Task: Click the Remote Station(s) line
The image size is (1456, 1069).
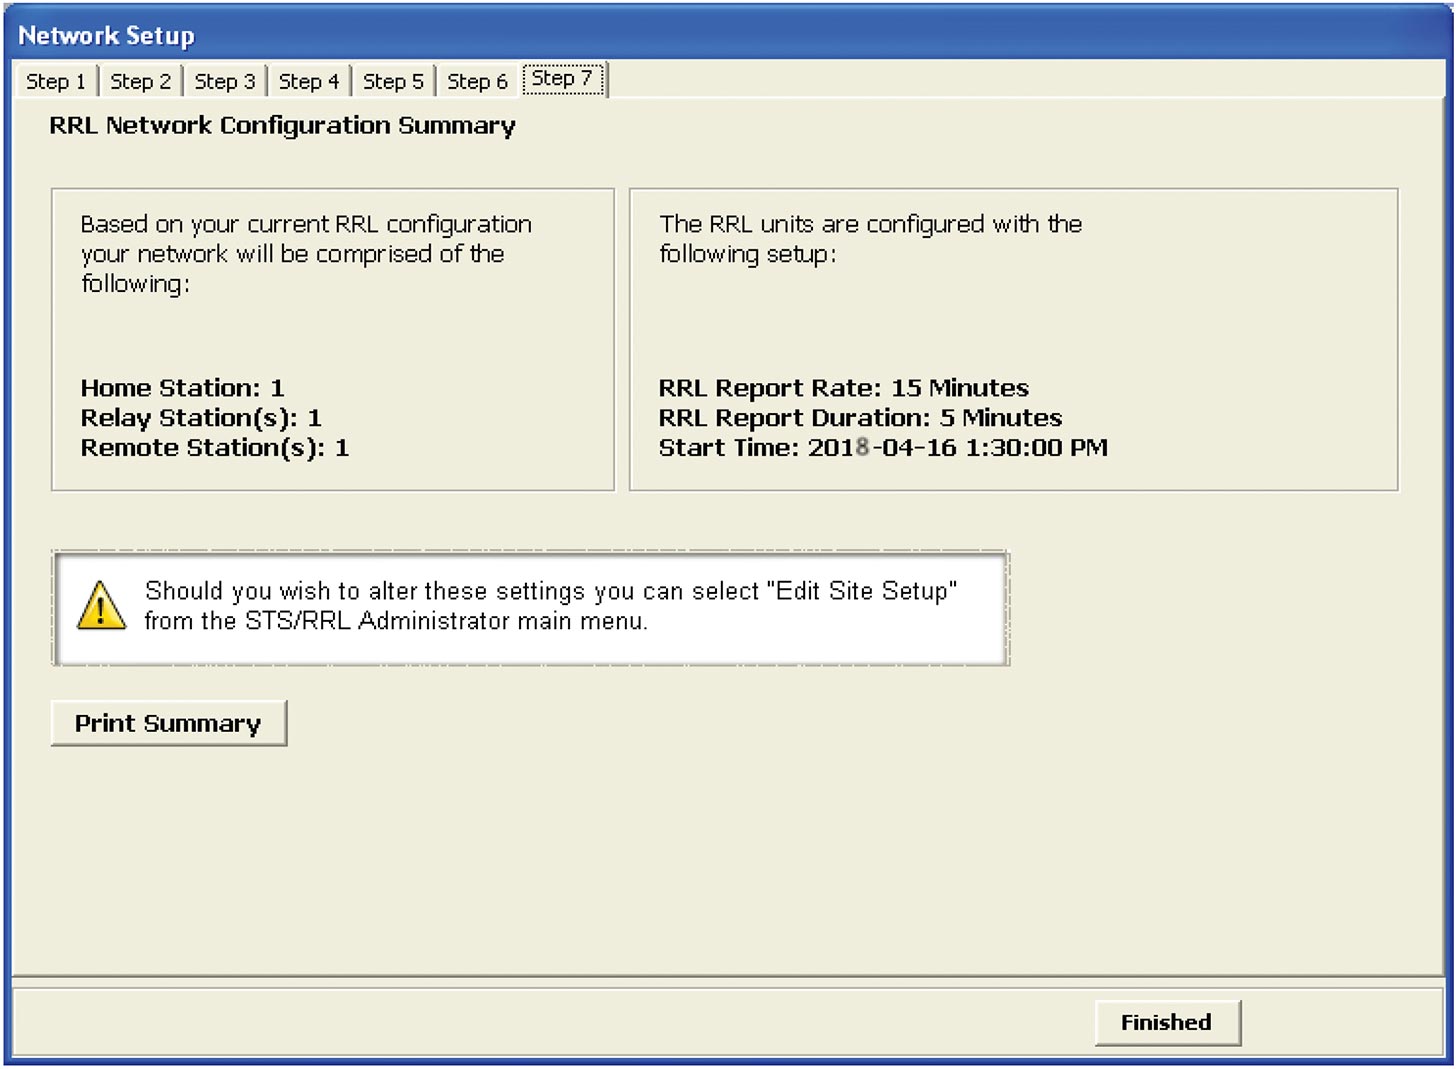Action: 214,448
